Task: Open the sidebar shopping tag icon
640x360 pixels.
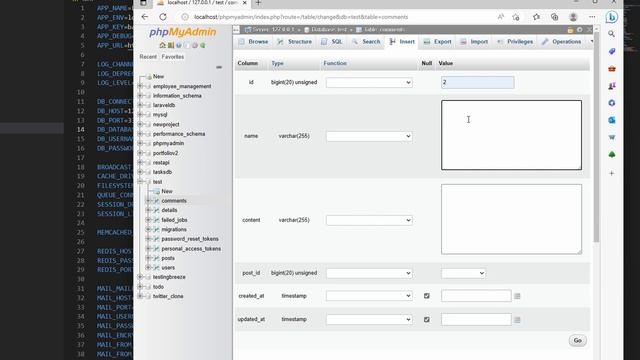Action: (611, 51)
